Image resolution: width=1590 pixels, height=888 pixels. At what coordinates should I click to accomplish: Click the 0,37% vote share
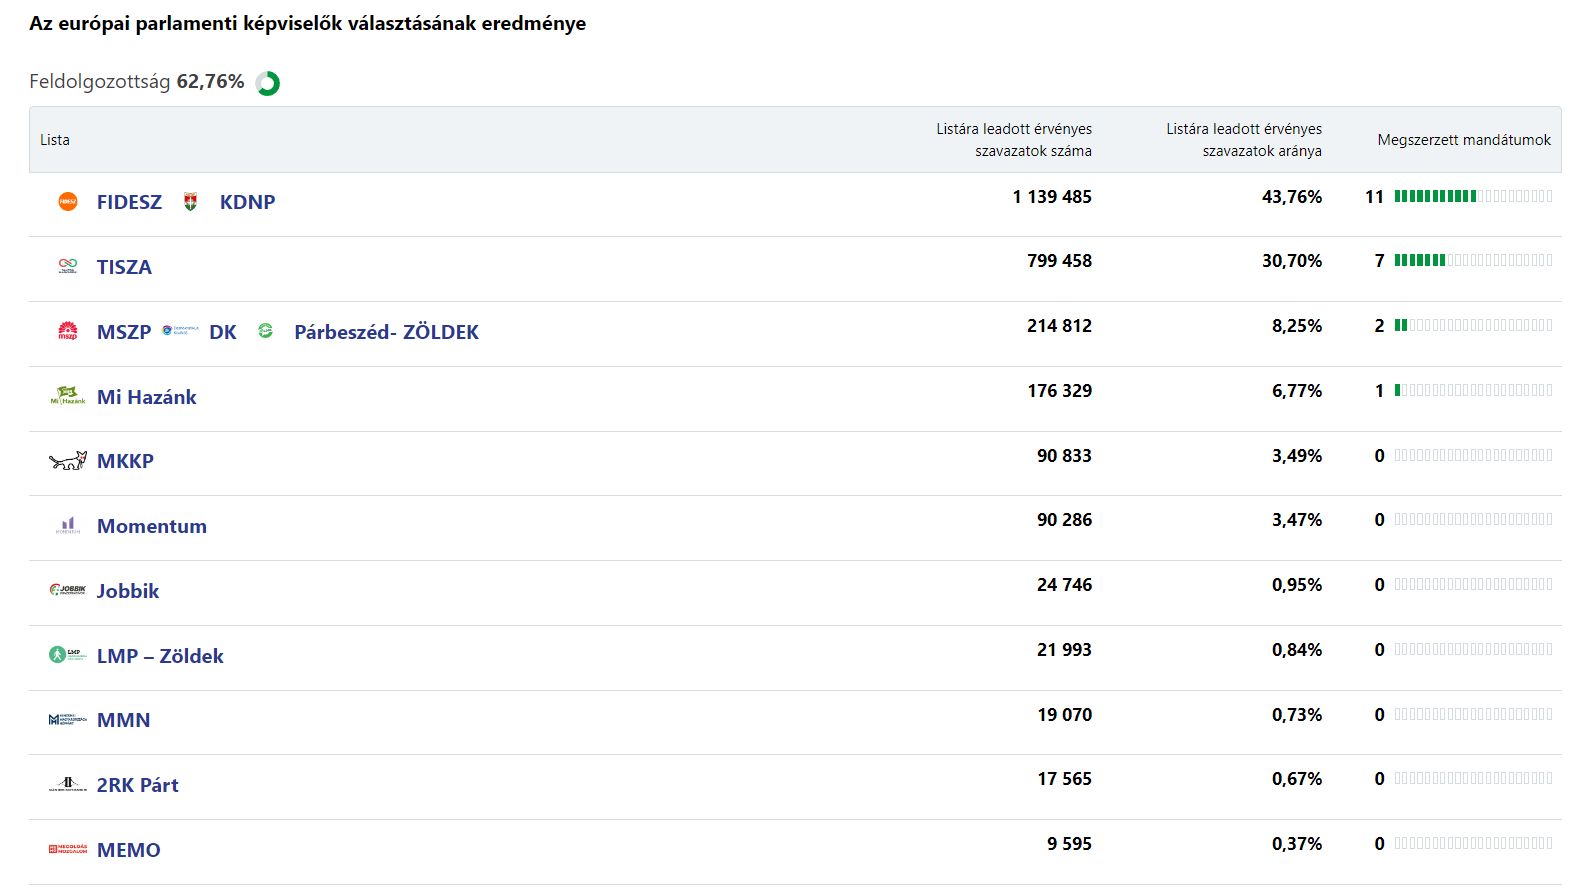[x=1297, y=844]
